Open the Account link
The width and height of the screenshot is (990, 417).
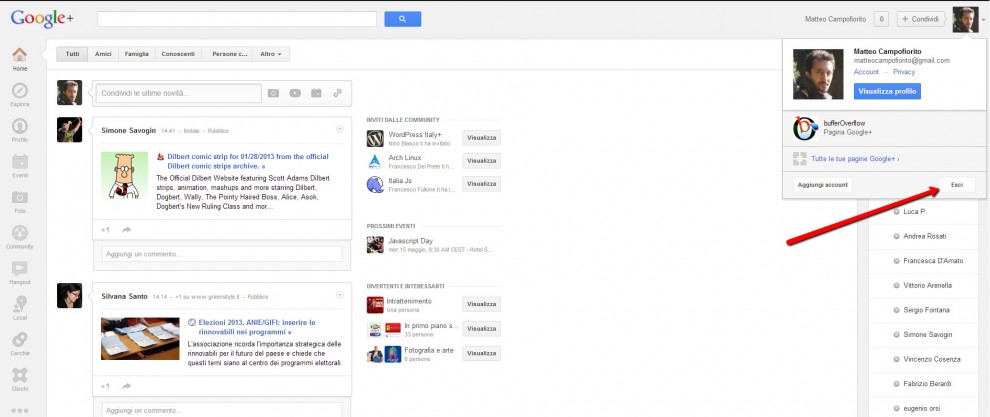point(866,72)
